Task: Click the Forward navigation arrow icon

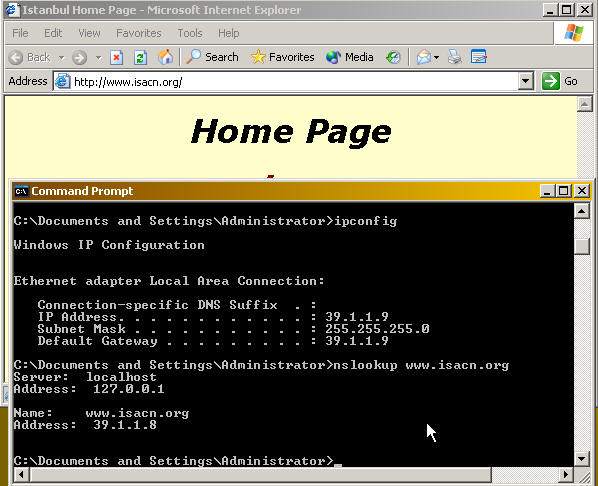Action: point(79,58)
